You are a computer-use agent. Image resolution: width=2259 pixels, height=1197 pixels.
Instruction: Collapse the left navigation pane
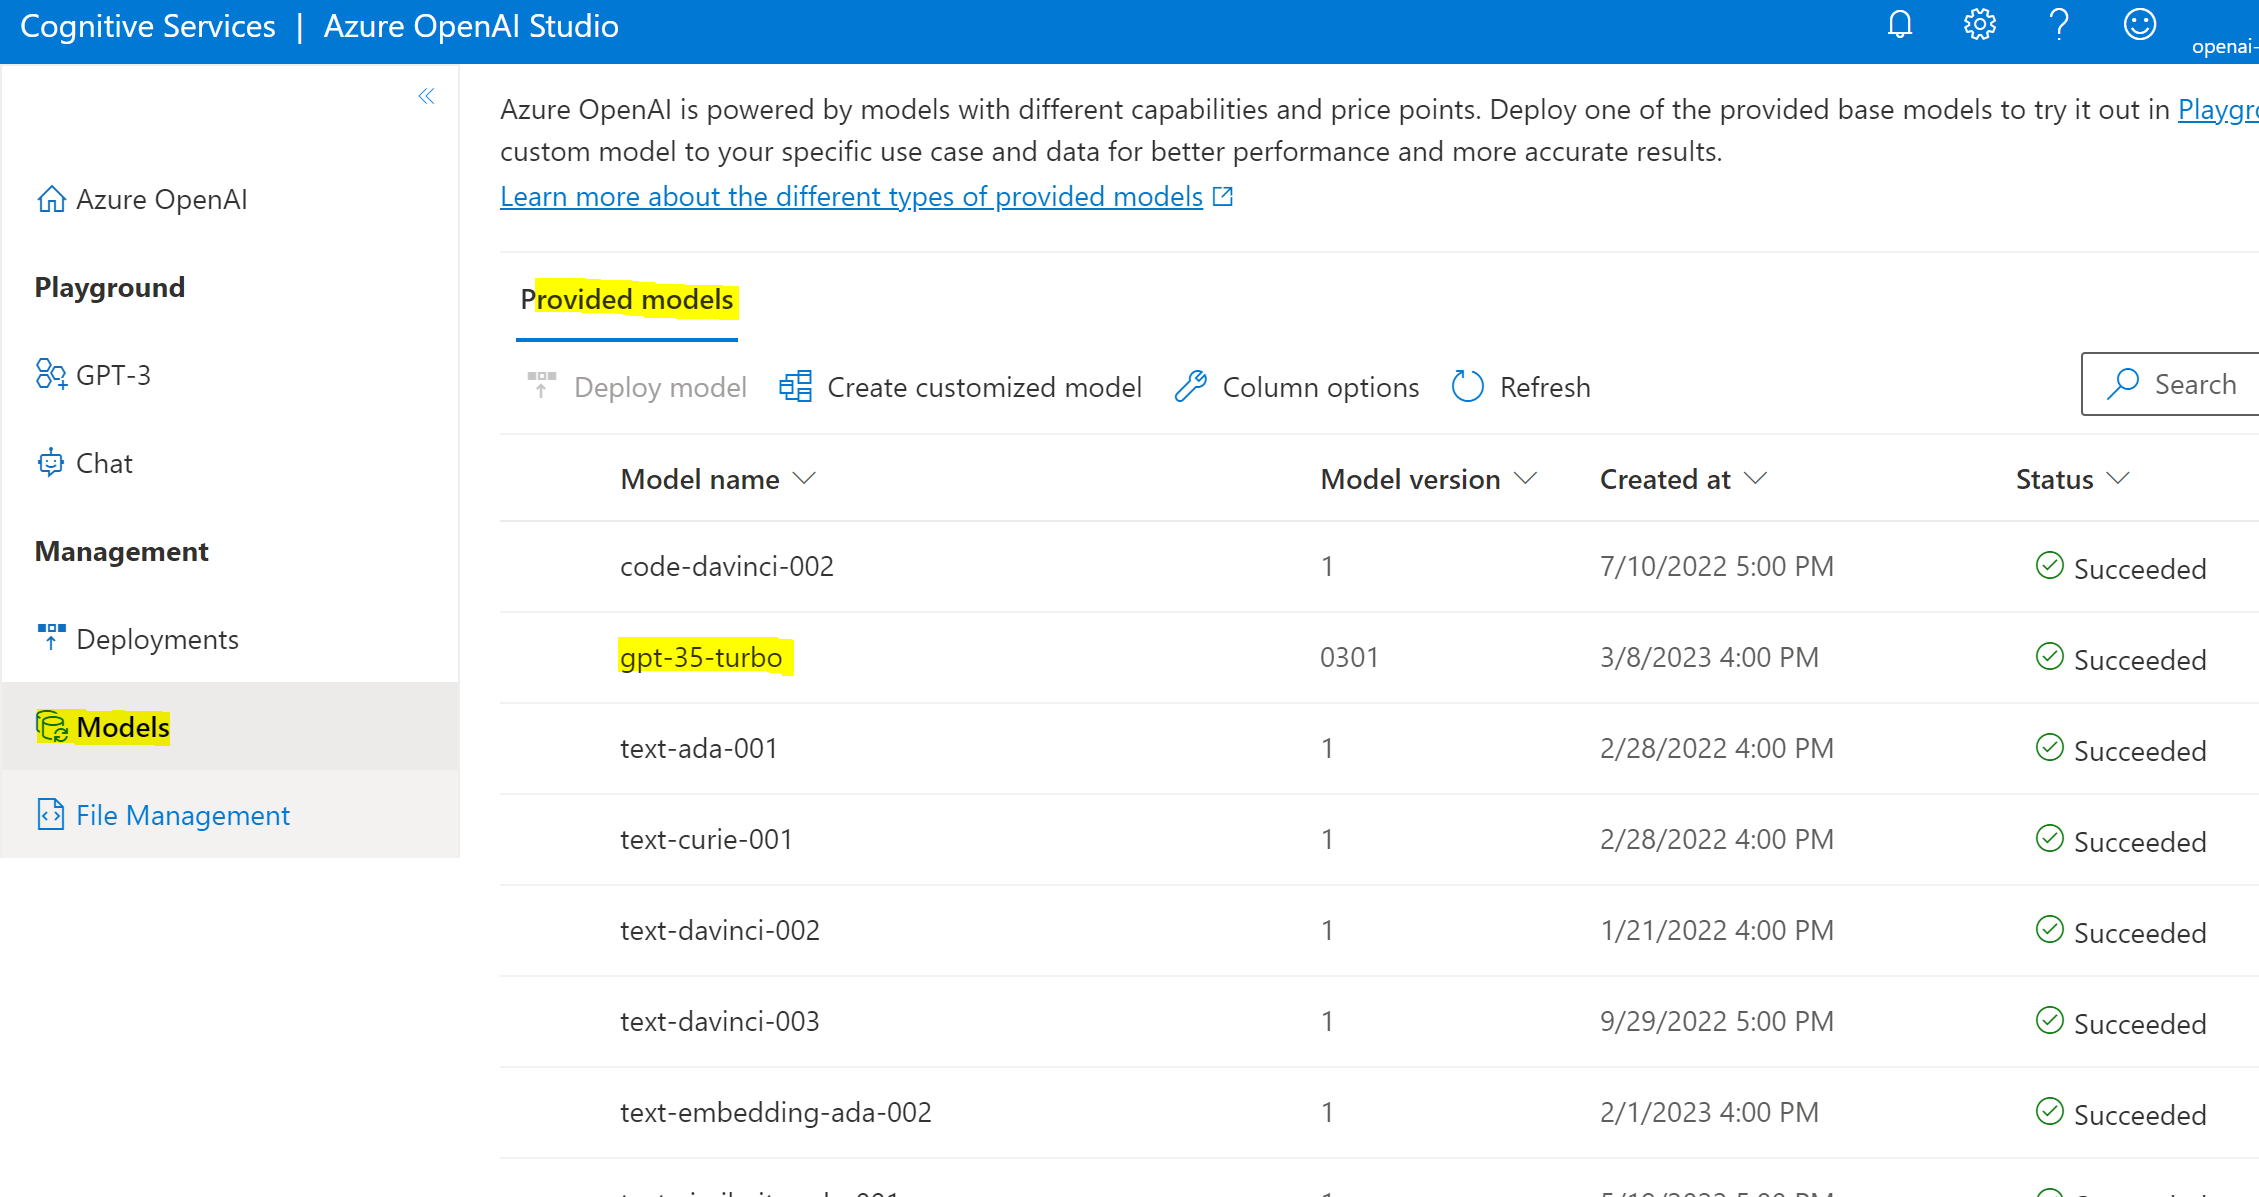tap(426, 96)
